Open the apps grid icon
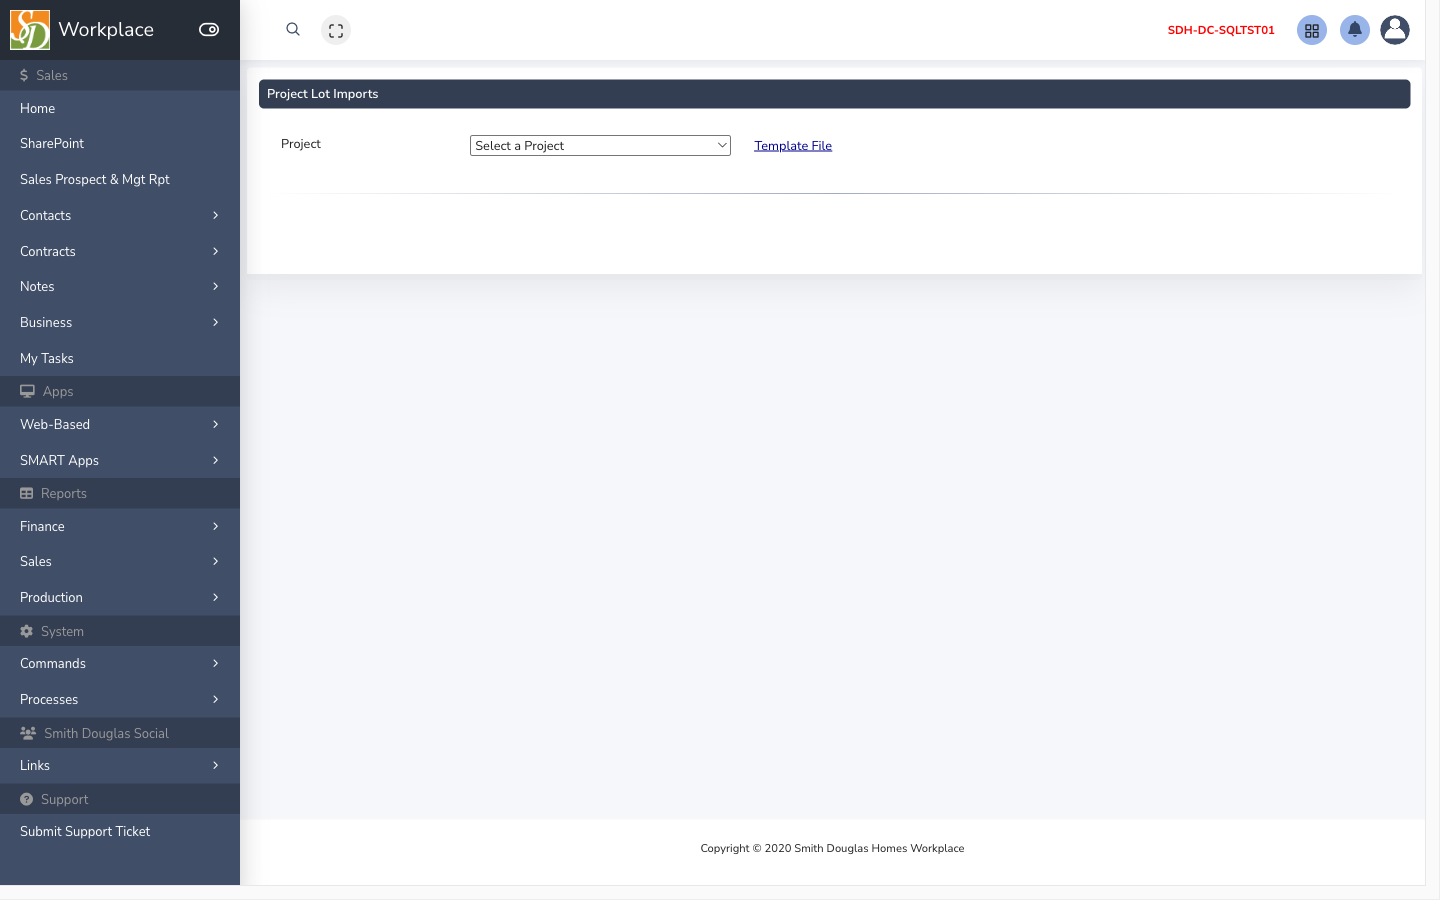 tap(1312, 30)
